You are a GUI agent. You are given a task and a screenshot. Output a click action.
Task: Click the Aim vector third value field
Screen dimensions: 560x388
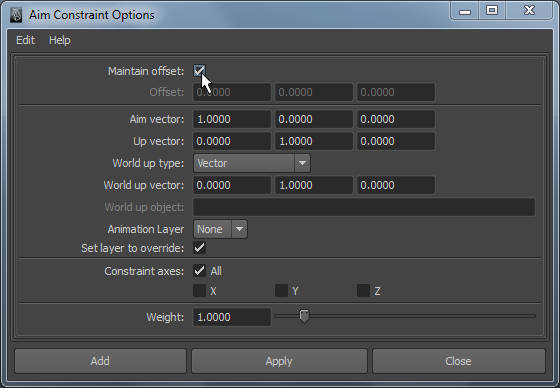pyautogui.click(x=396, y=119)
